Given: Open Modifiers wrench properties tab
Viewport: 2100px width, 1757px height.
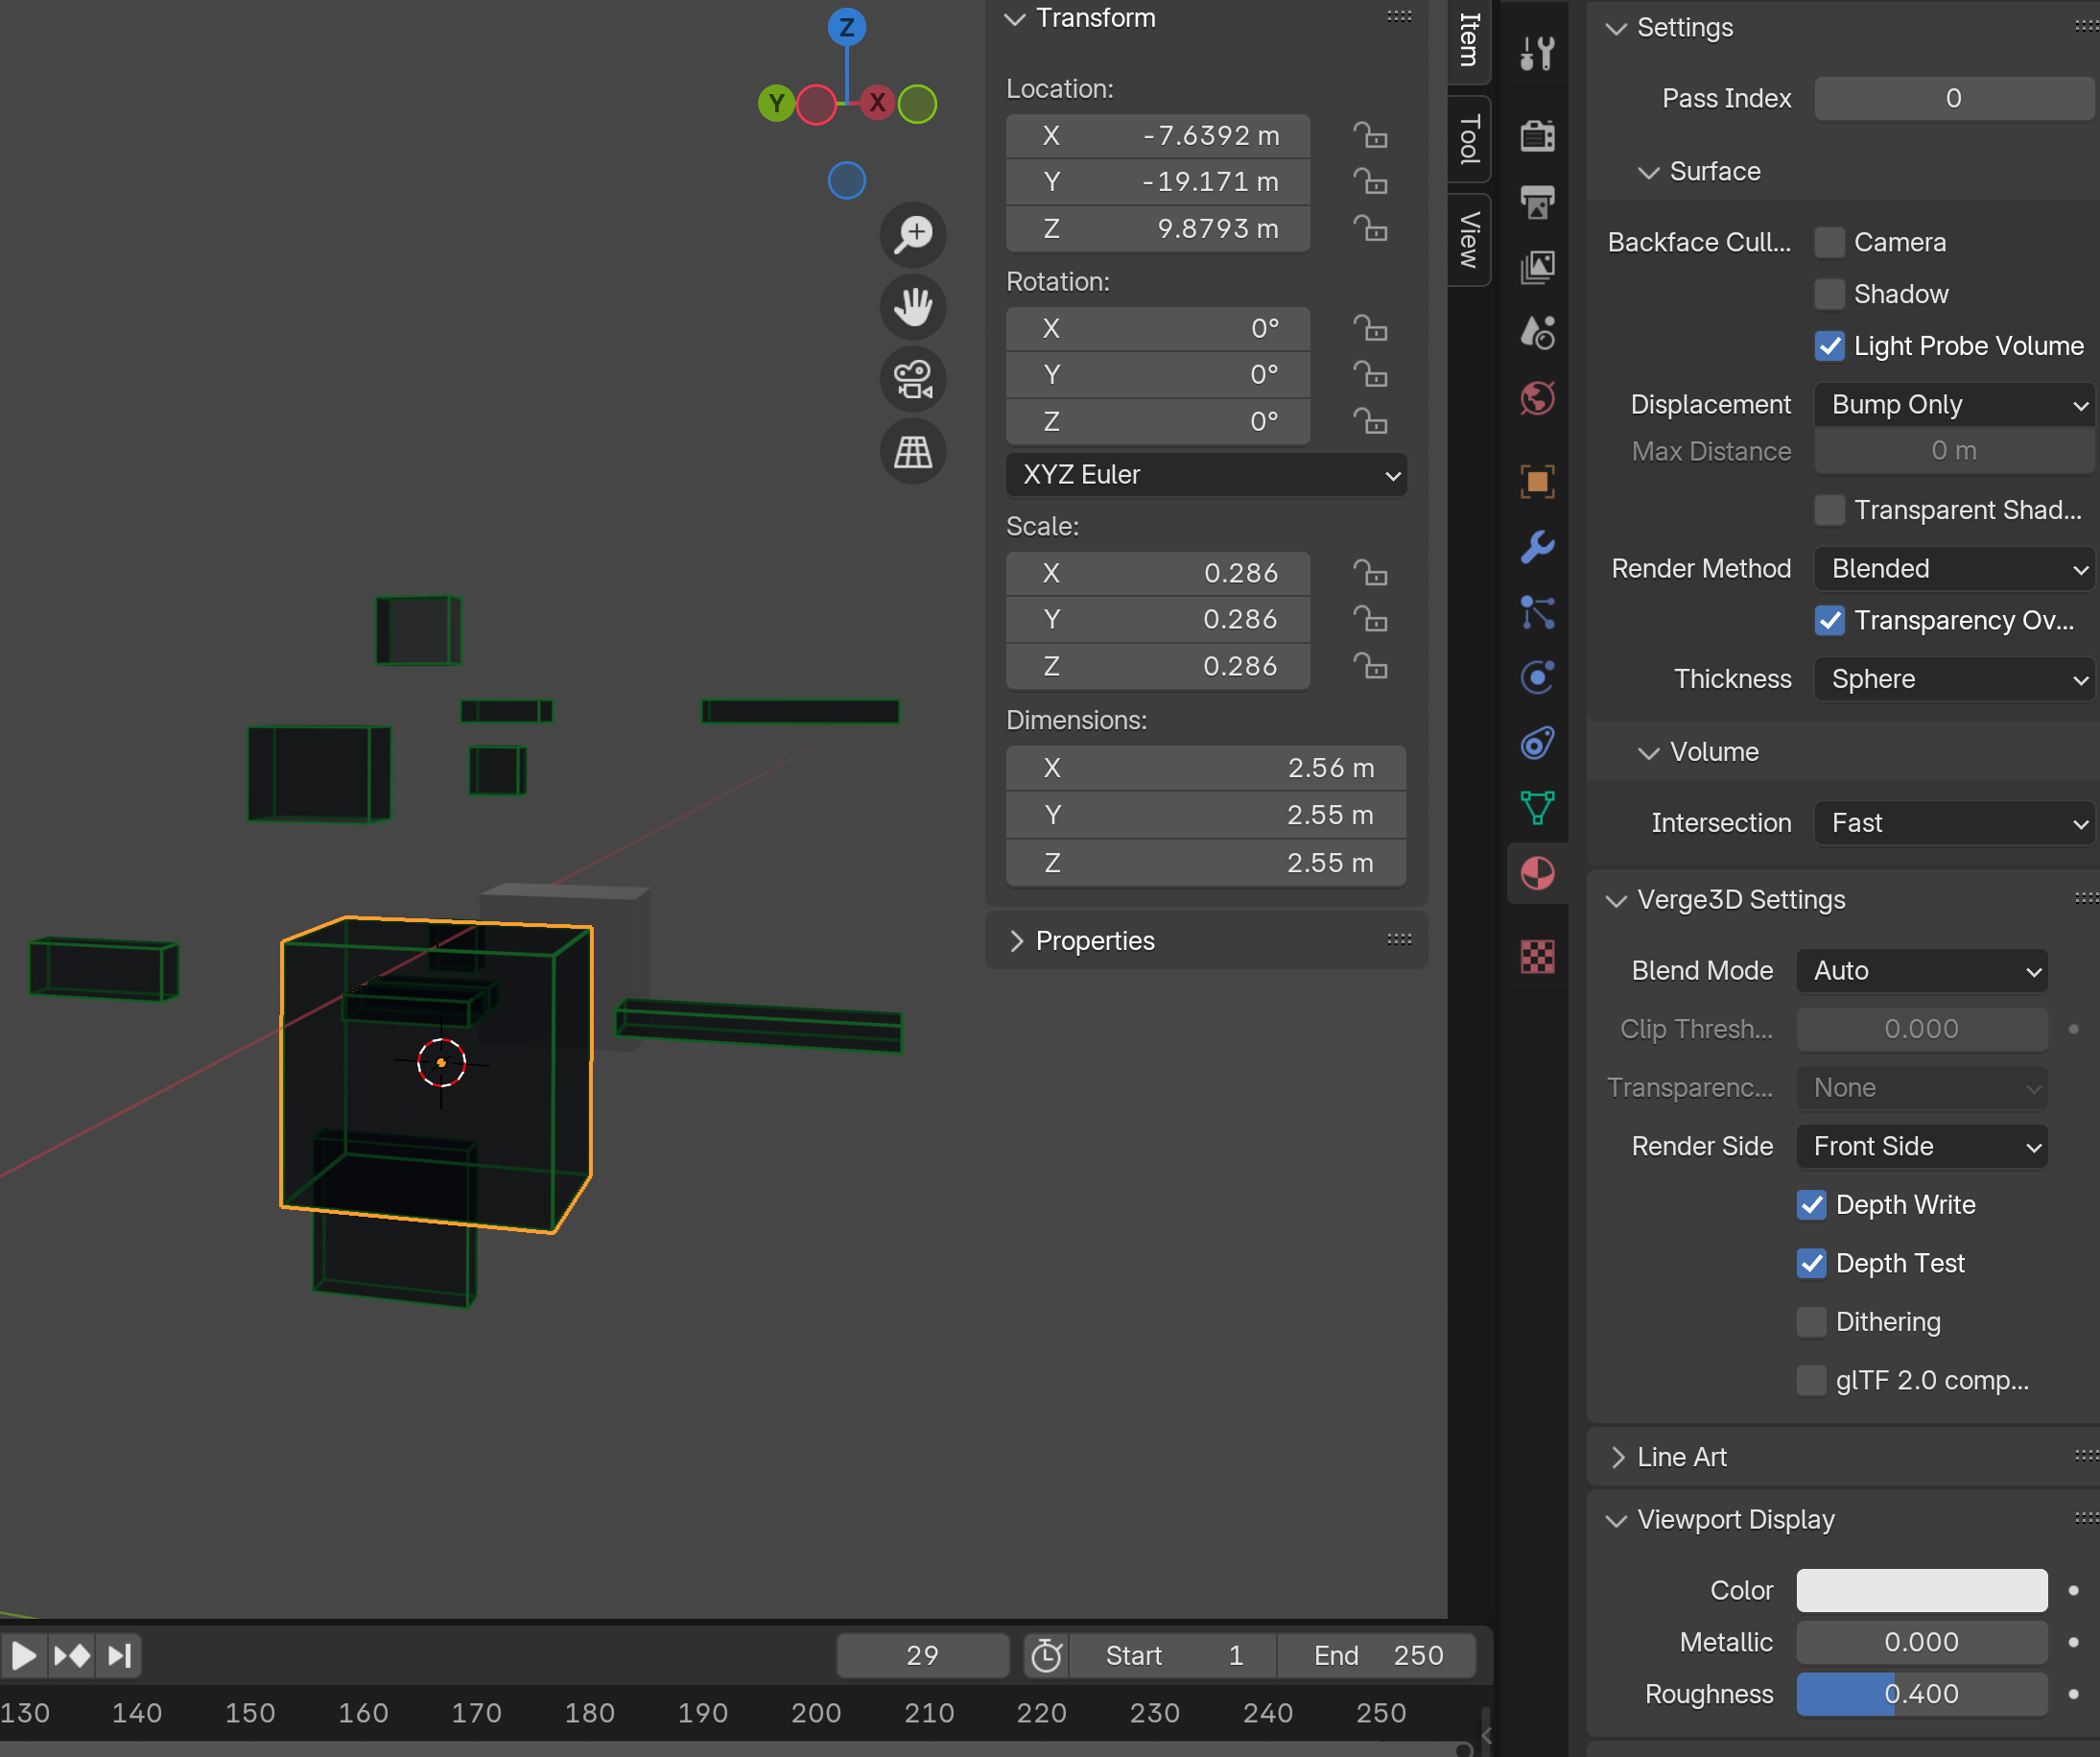Looking at the screenshot, I should pyautogui.click(x=1537, y=547).
